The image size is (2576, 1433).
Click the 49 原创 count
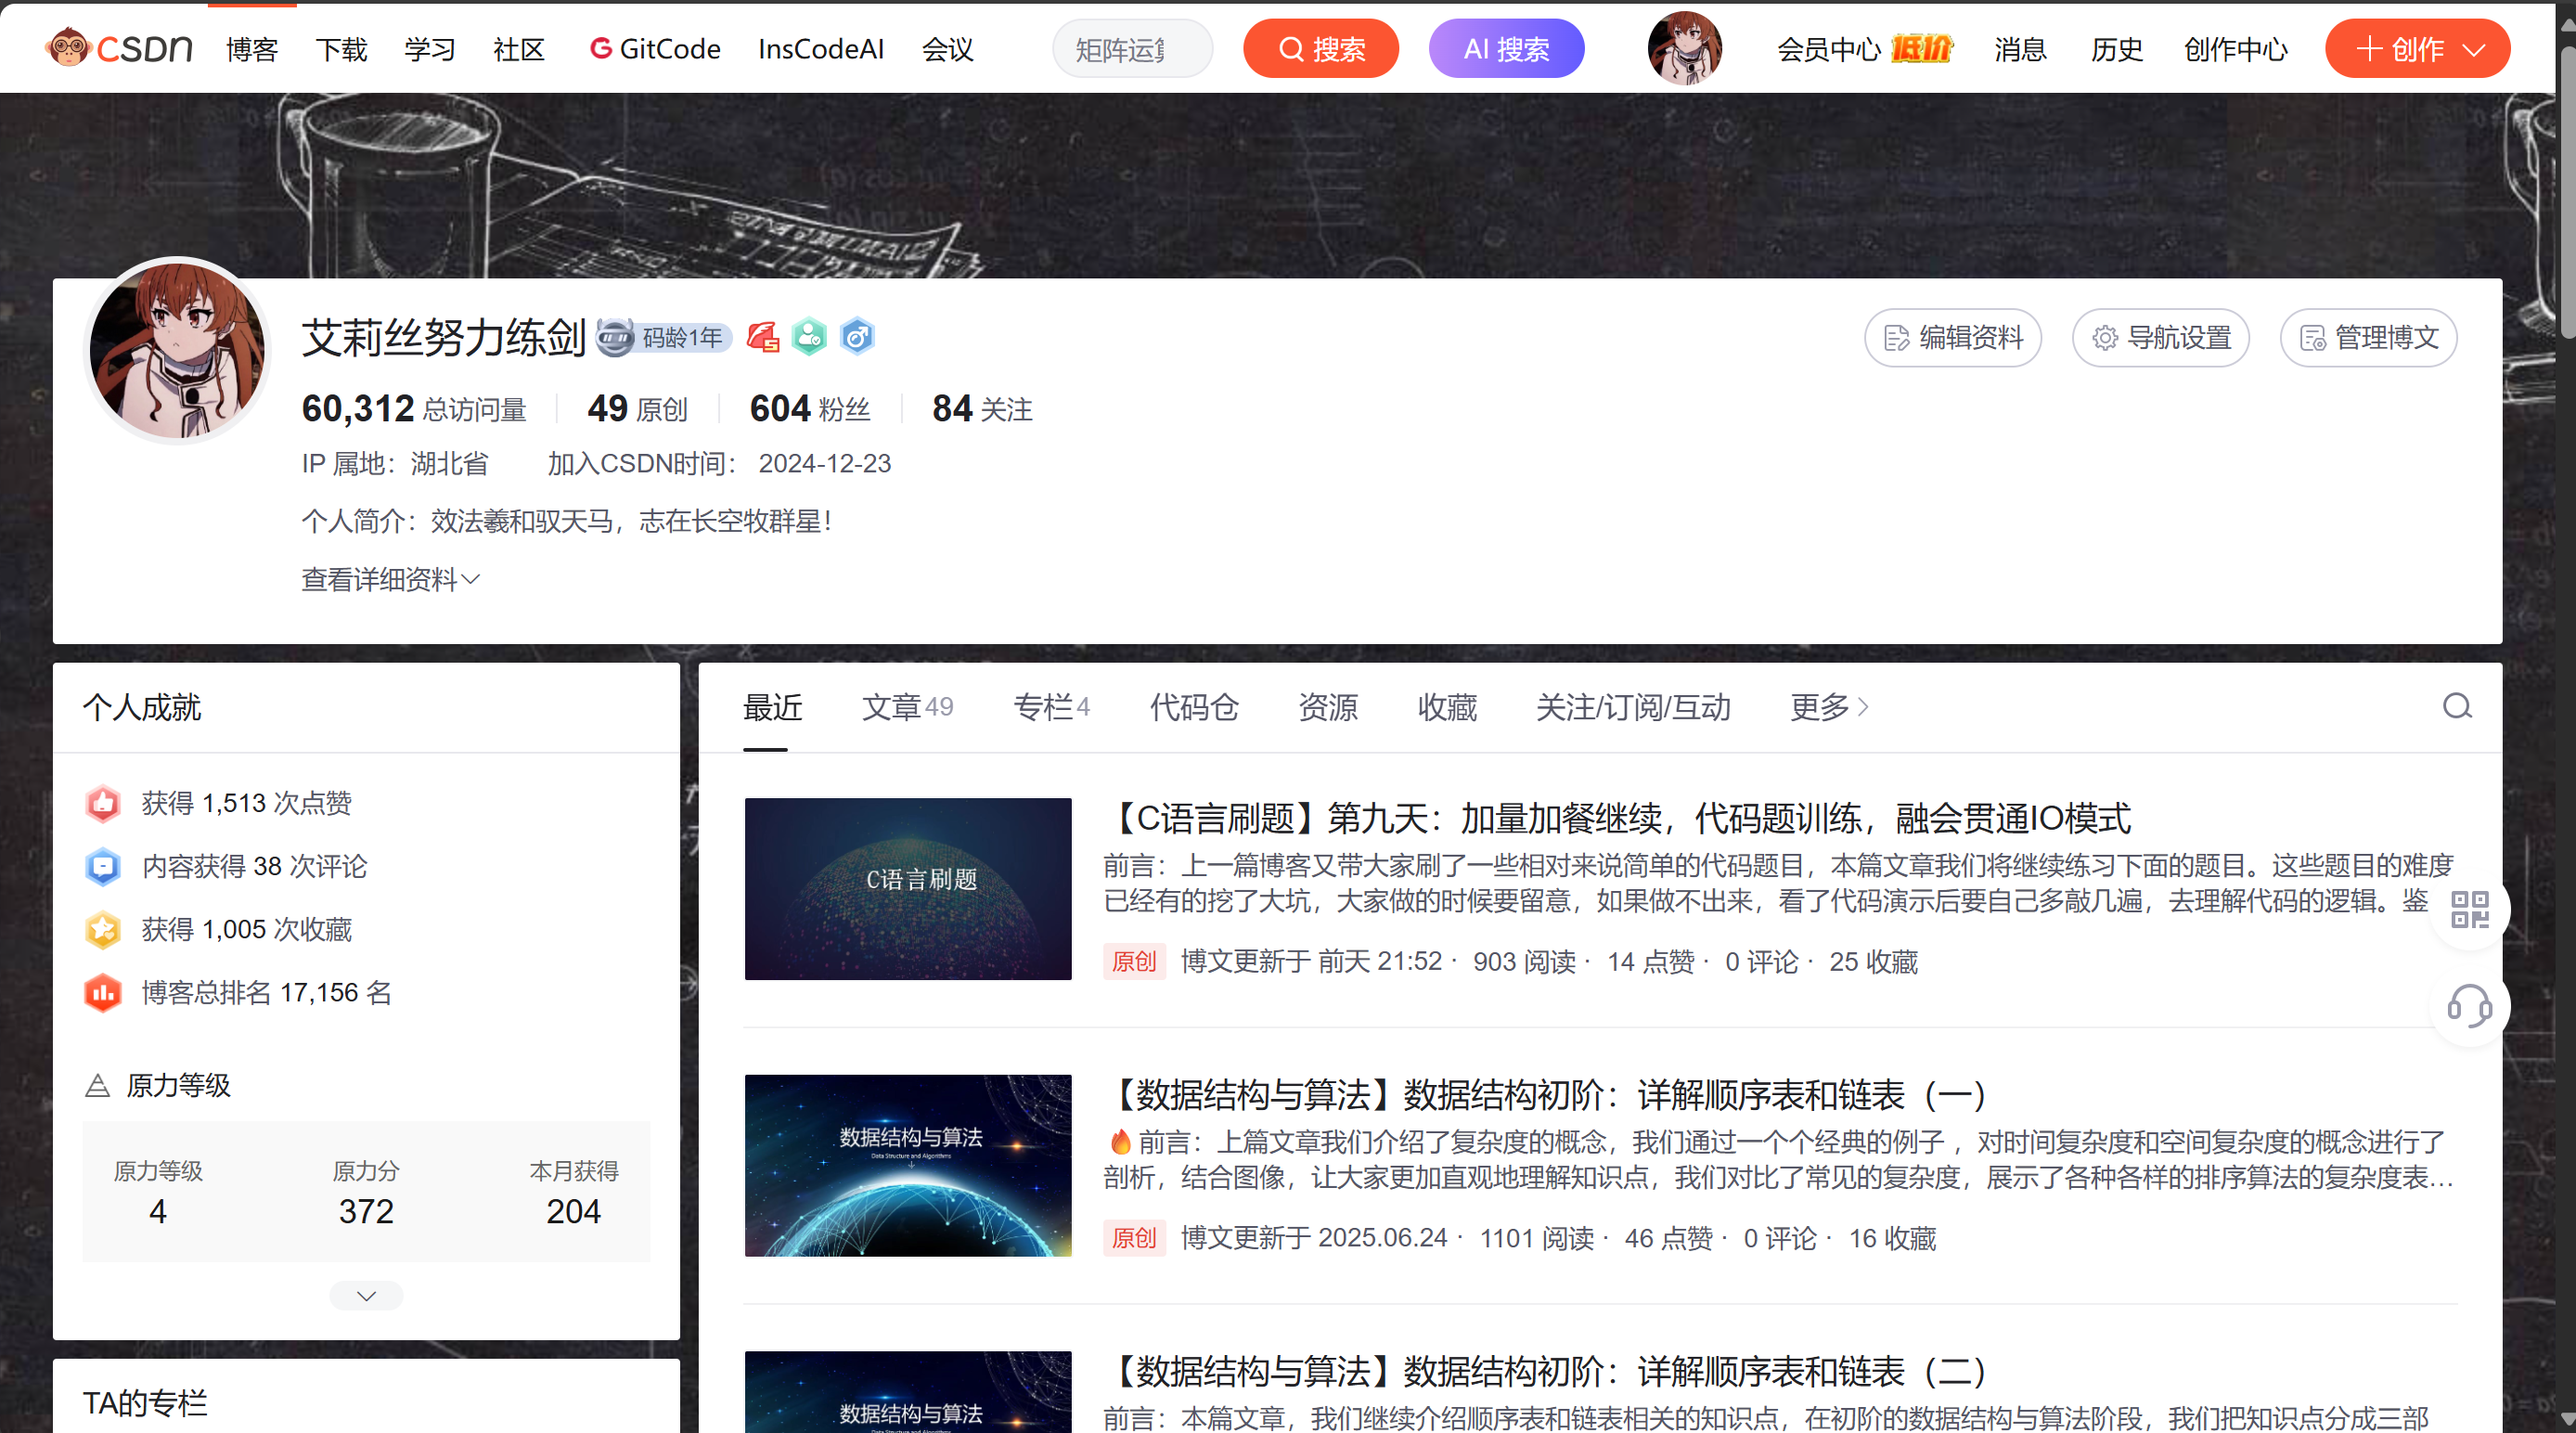(x=638, y=408)
